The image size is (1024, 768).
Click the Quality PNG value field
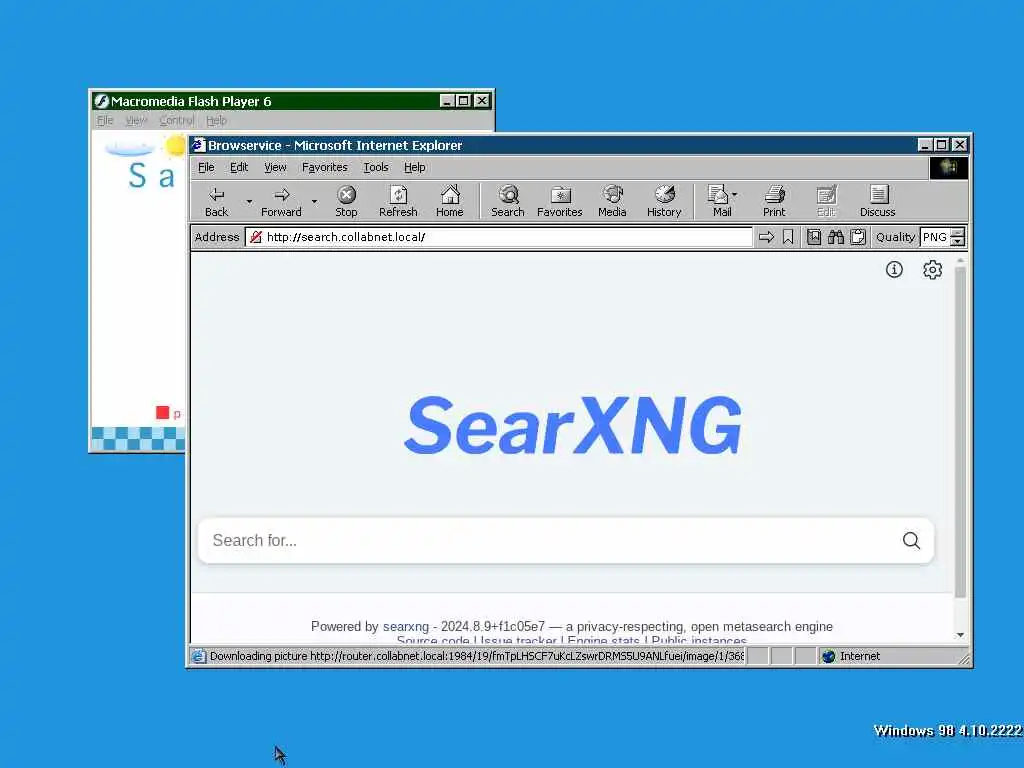pos(935,237)
